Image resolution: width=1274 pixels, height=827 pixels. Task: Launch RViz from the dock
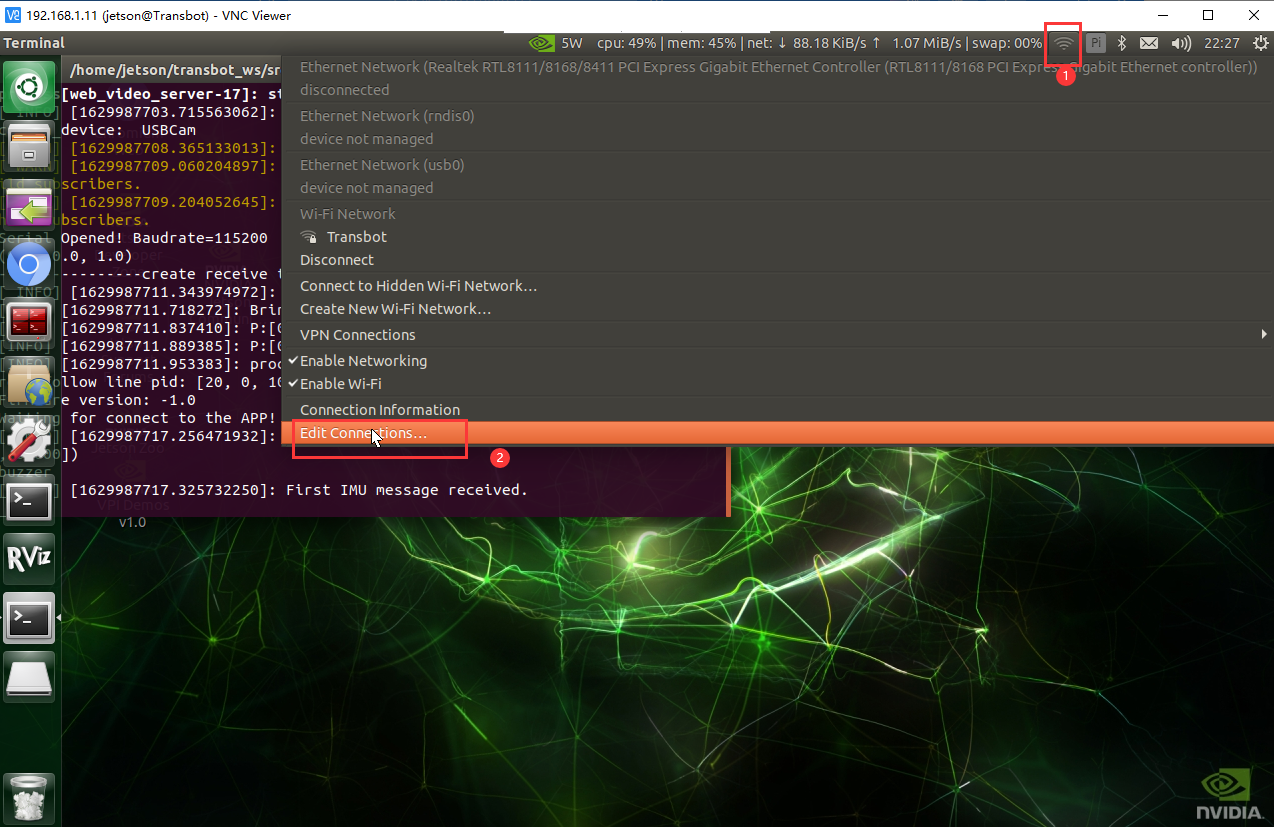(x=29, y=560)
